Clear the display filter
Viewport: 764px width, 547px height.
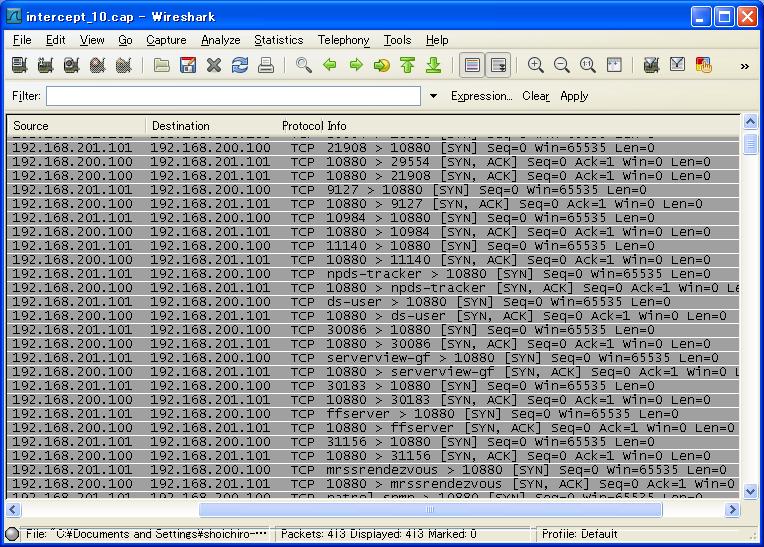(535, 96)
